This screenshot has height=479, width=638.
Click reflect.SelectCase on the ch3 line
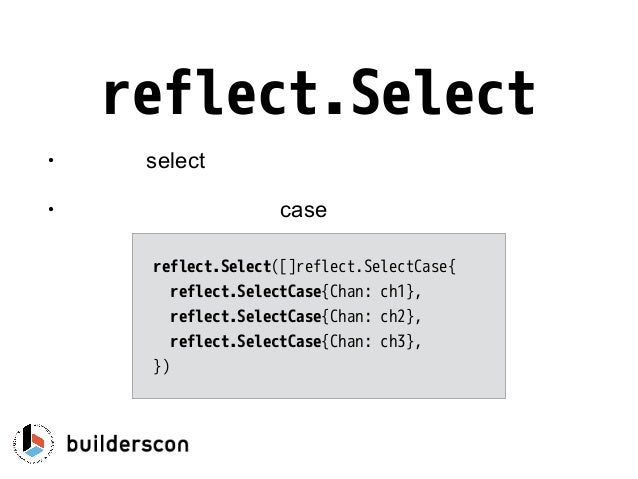246,341
